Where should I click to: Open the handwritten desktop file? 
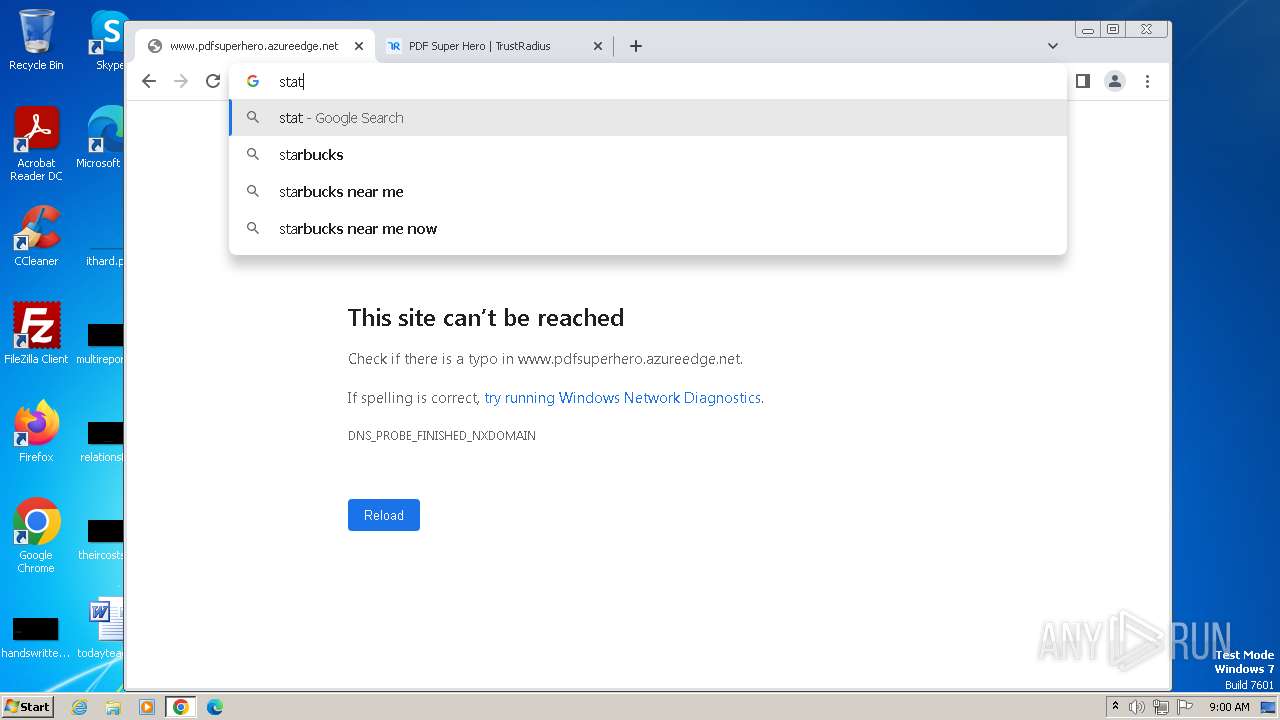(36, 638)
